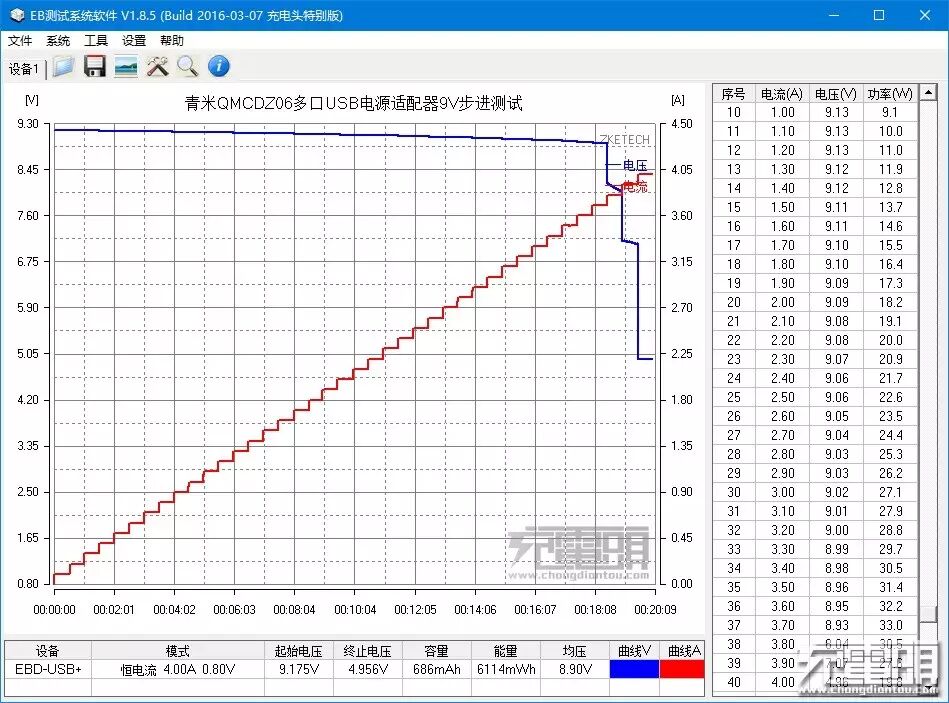Open the 文件 menu
This screenshot has height=703, width=949.
pyautogui.click(x=19, y=41)
